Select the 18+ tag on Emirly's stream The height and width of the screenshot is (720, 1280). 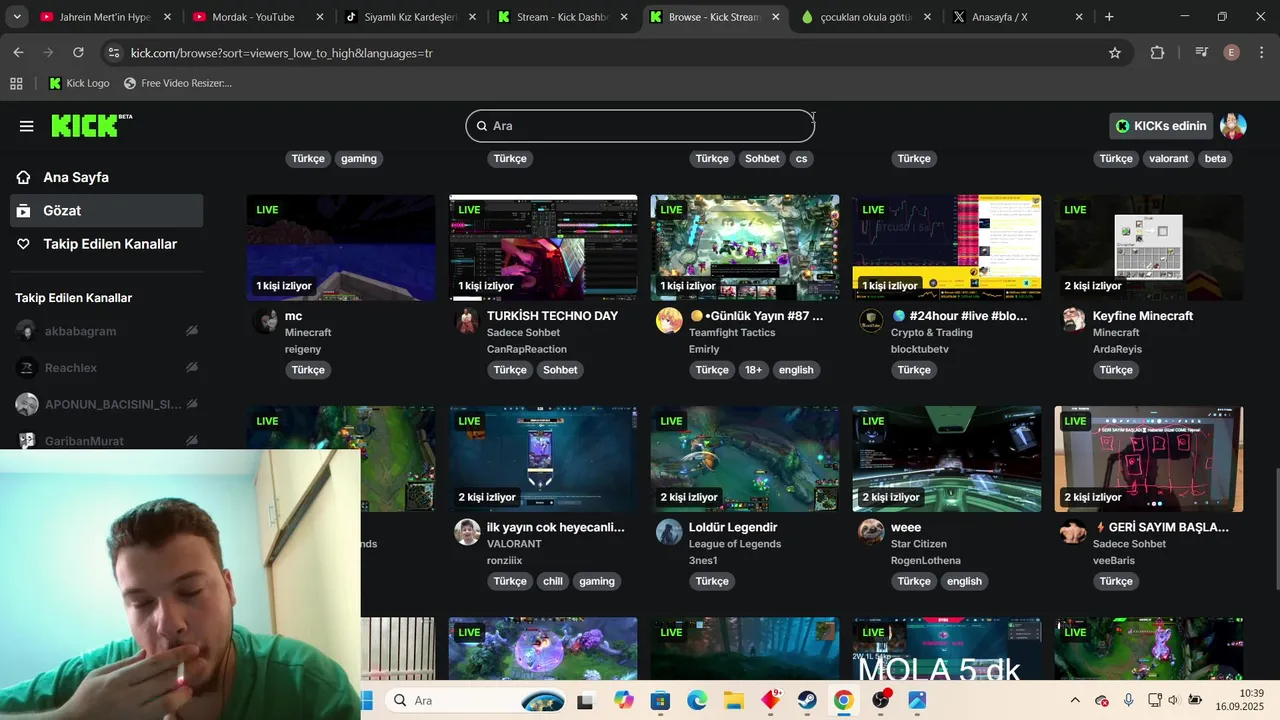tap(753, 370)
